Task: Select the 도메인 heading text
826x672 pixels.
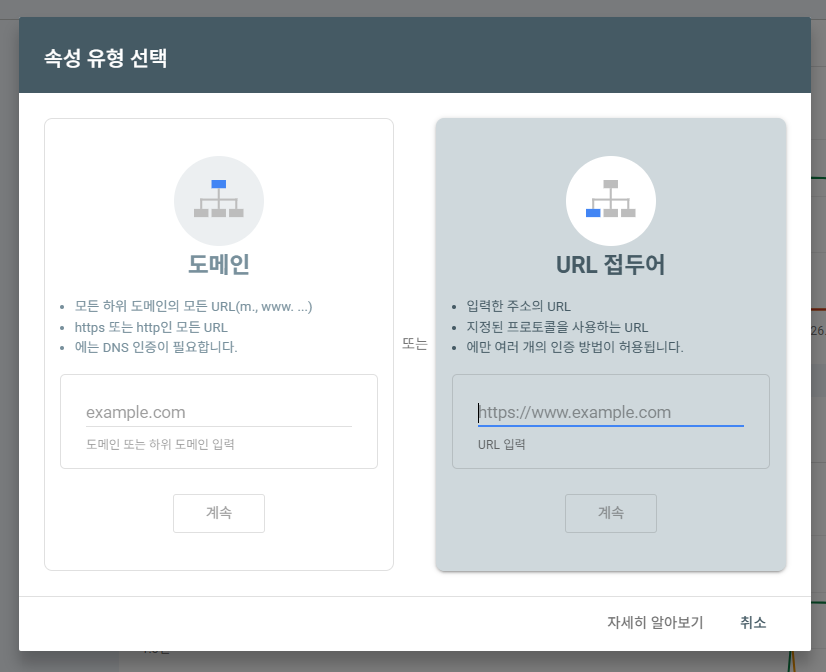Action: [x=219, y=264]
